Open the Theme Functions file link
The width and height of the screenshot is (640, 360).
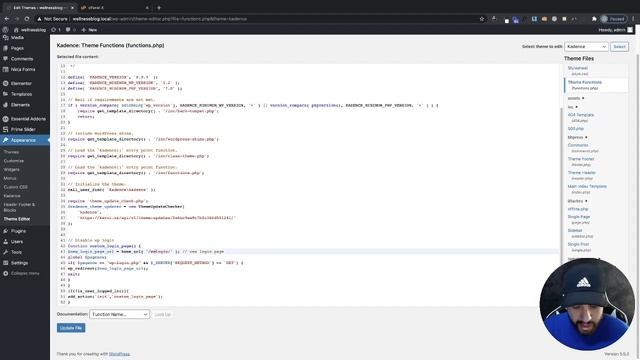click(x=584, y=82)
